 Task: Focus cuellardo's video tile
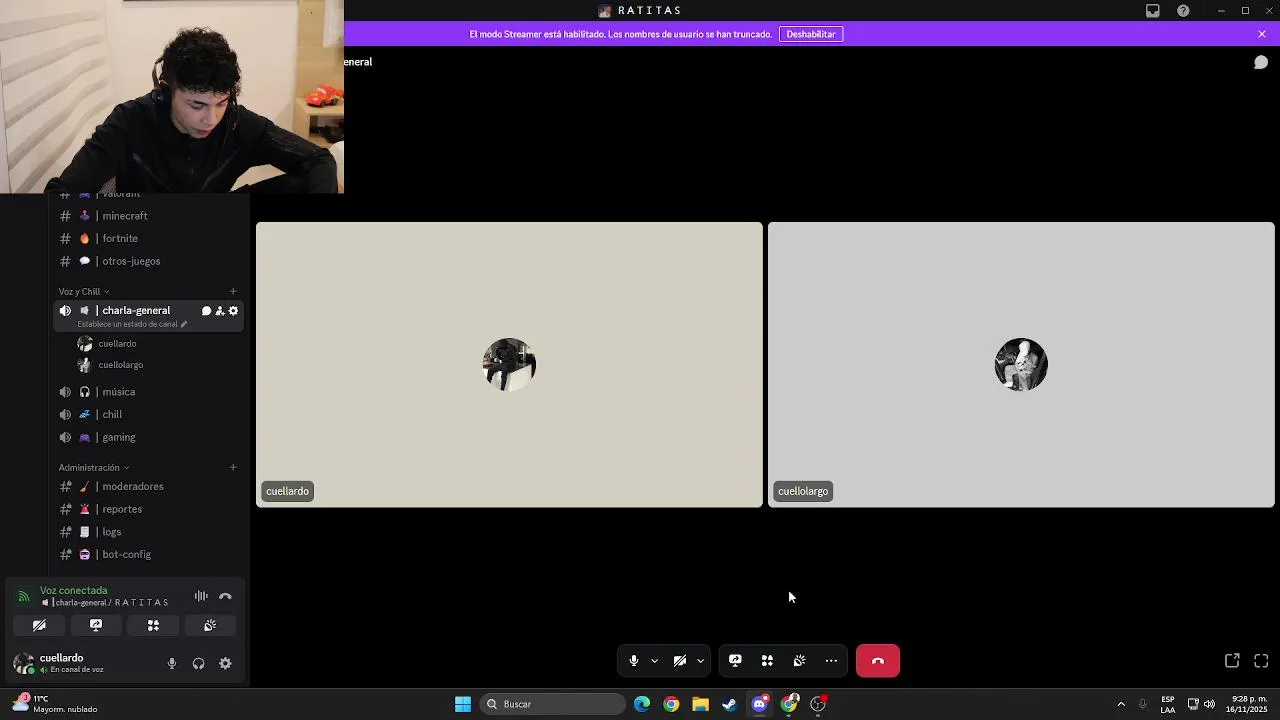point(509,365)
